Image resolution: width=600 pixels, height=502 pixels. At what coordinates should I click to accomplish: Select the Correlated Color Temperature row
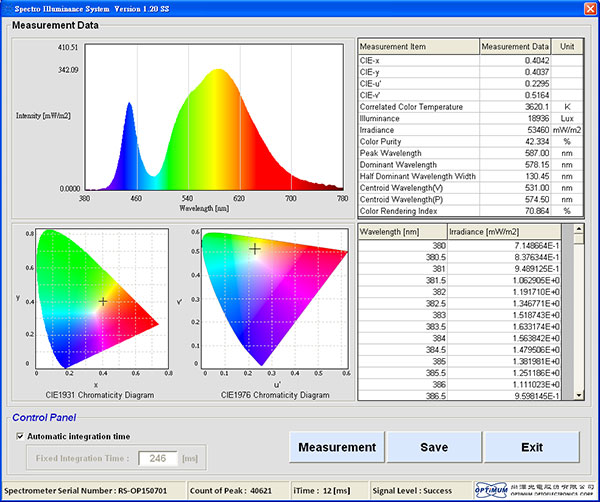(x=471, y=107)
